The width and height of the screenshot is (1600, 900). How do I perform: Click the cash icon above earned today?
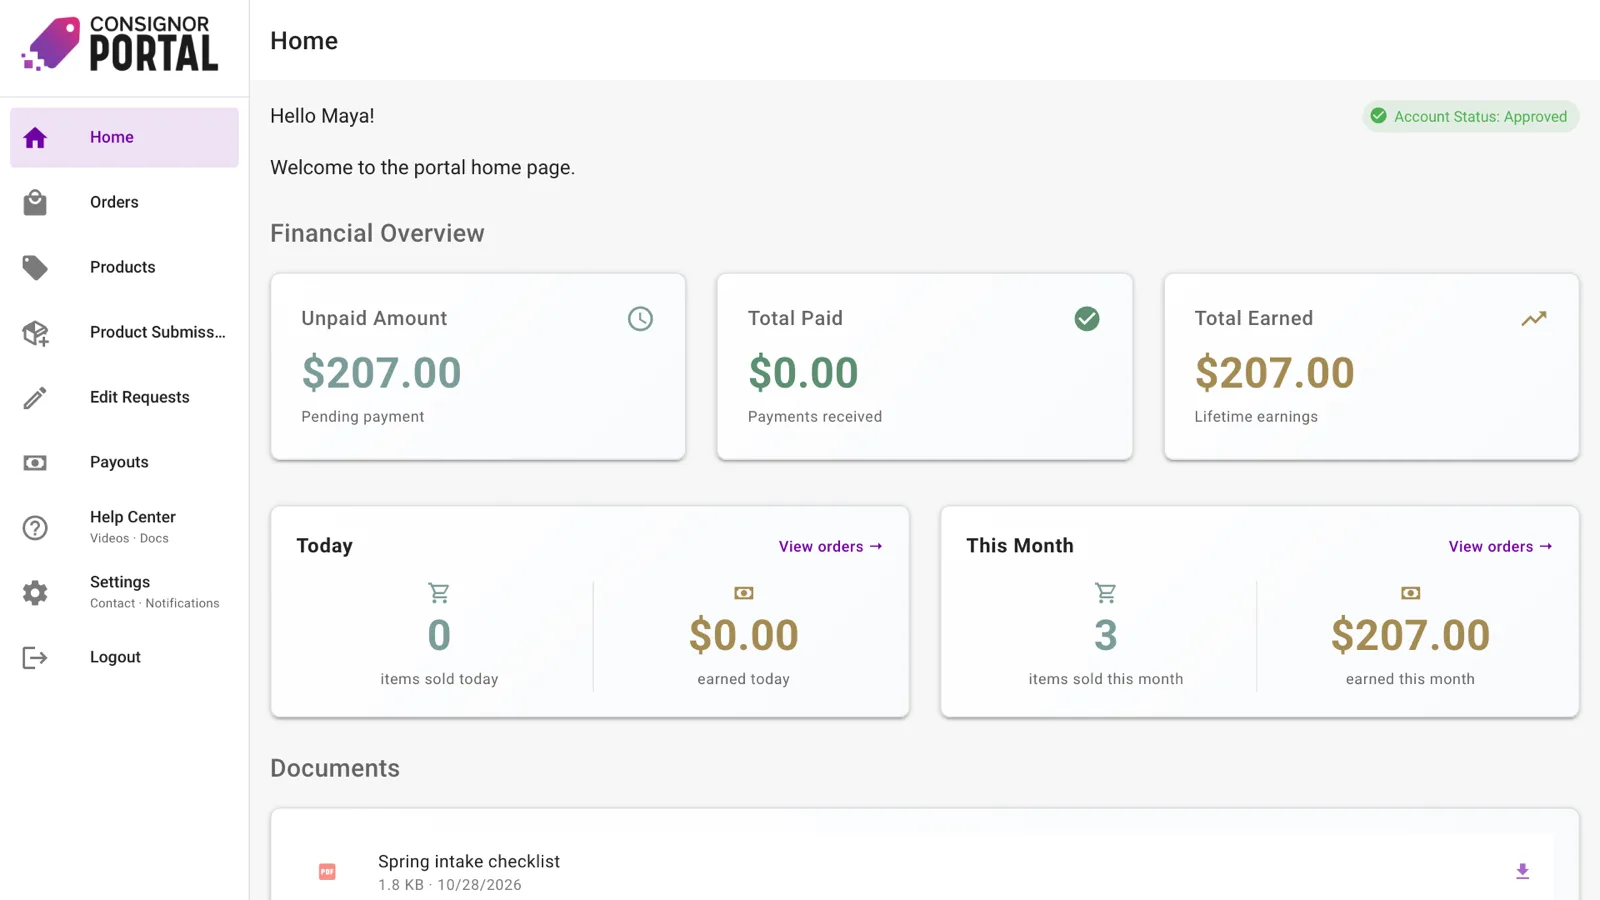(744, 593)
